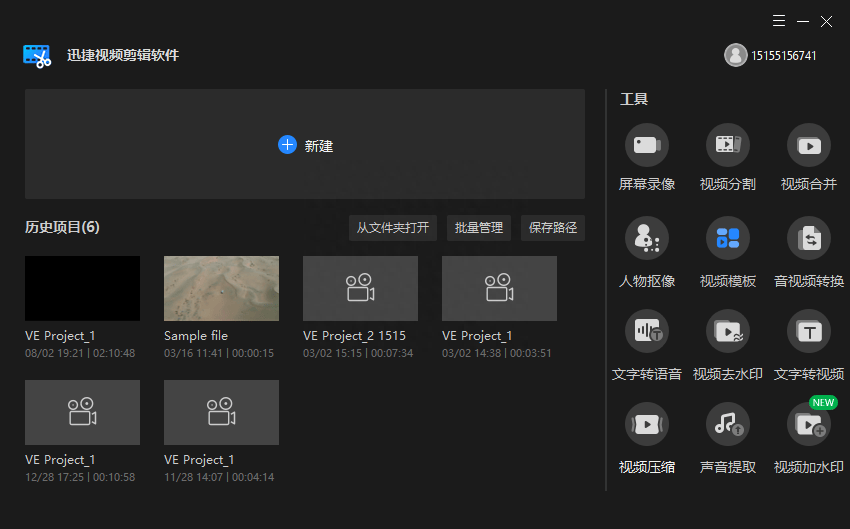Open the 视频压缩 video compression tool
The width and height of the screenshot is (850, 529).
646,424
